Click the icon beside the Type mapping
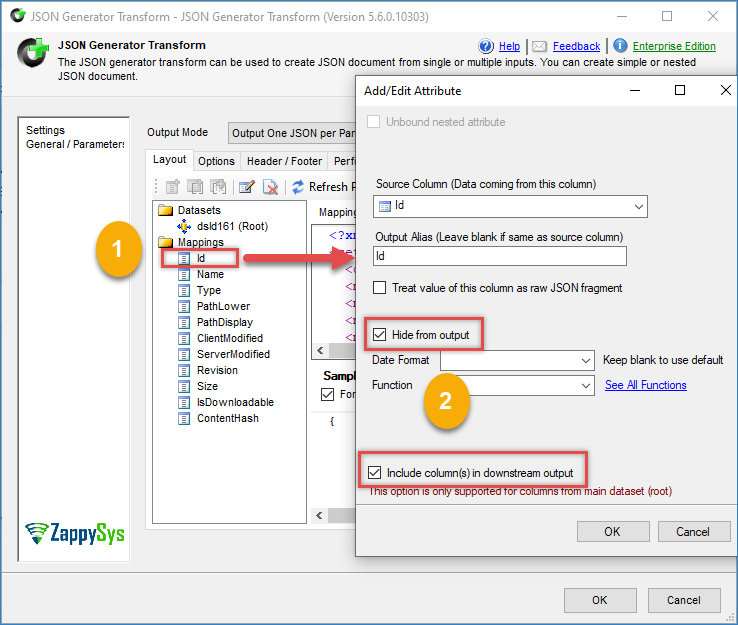 pyautogui.click(x=184, y=290)
